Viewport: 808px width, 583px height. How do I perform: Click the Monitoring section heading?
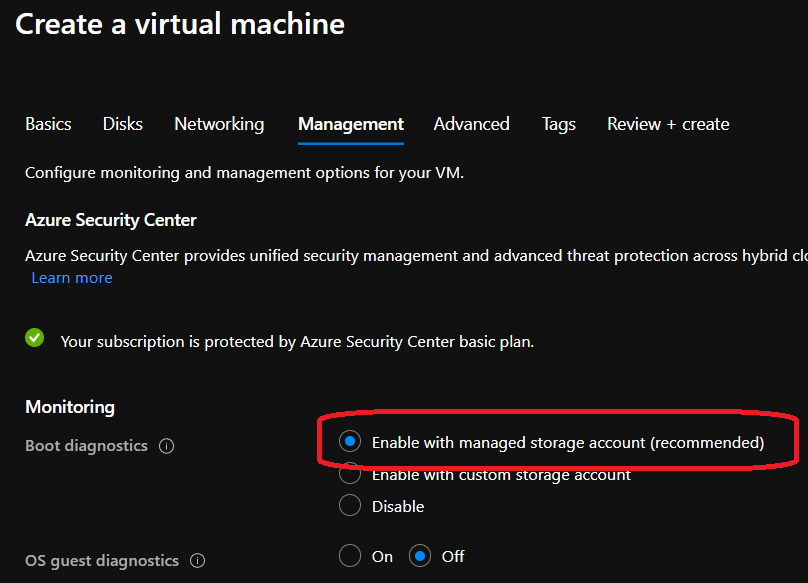click(70, 407)
